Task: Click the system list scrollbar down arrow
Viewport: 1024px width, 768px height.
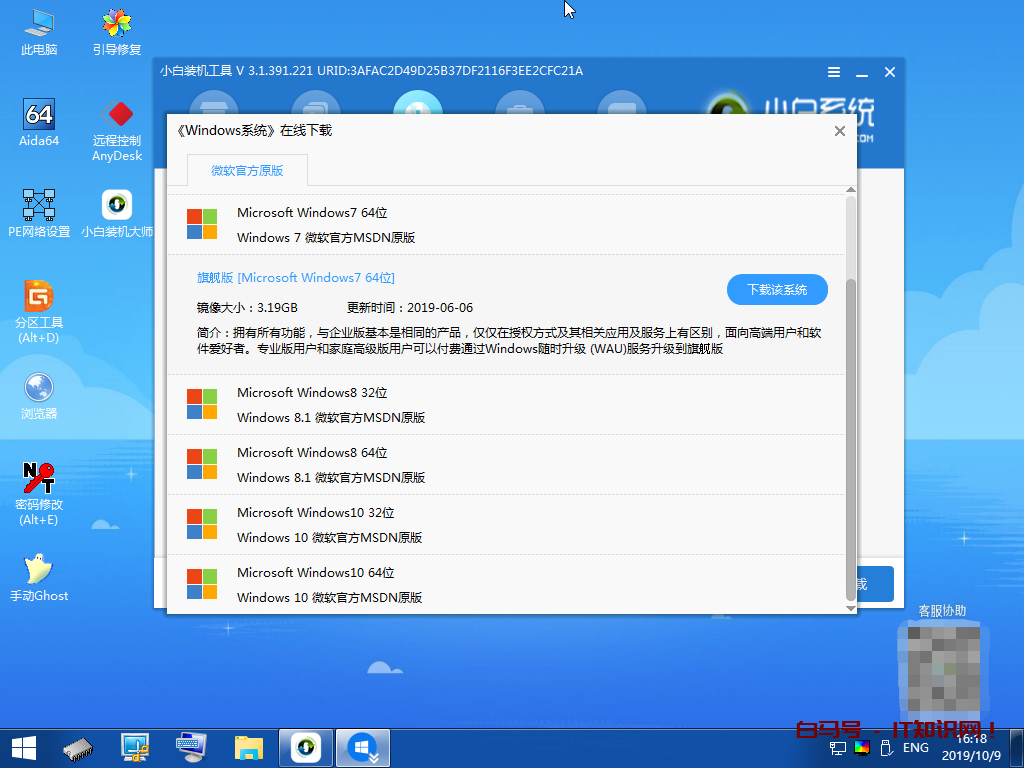Action: [851, 608]
